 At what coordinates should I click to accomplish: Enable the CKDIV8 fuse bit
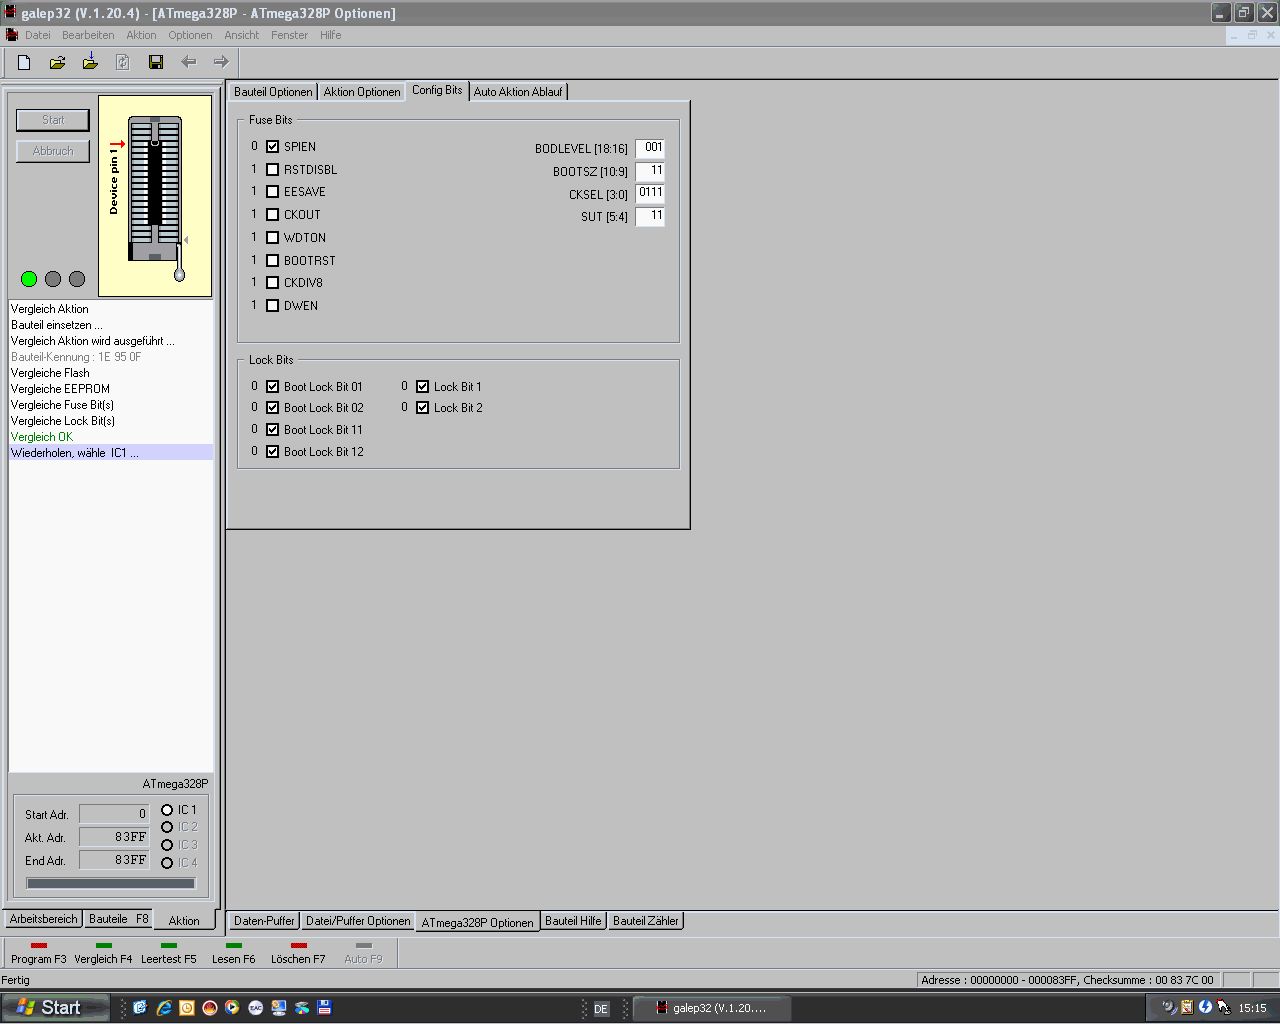272,283
